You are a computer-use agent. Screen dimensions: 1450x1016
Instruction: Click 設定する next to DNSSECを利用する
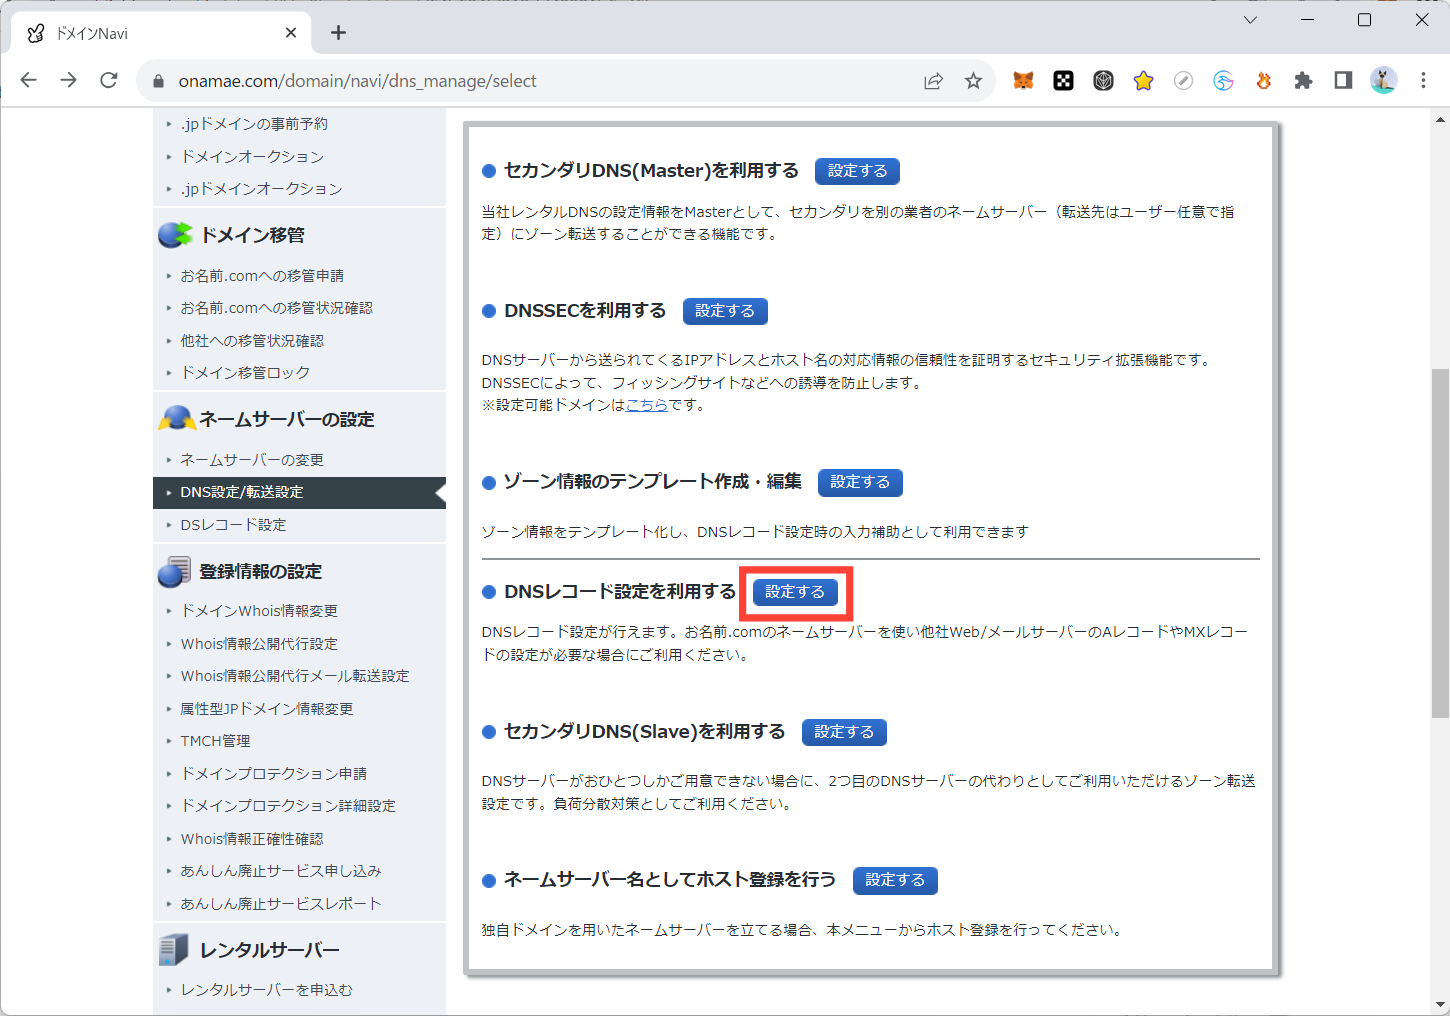(x=725, y=311)
